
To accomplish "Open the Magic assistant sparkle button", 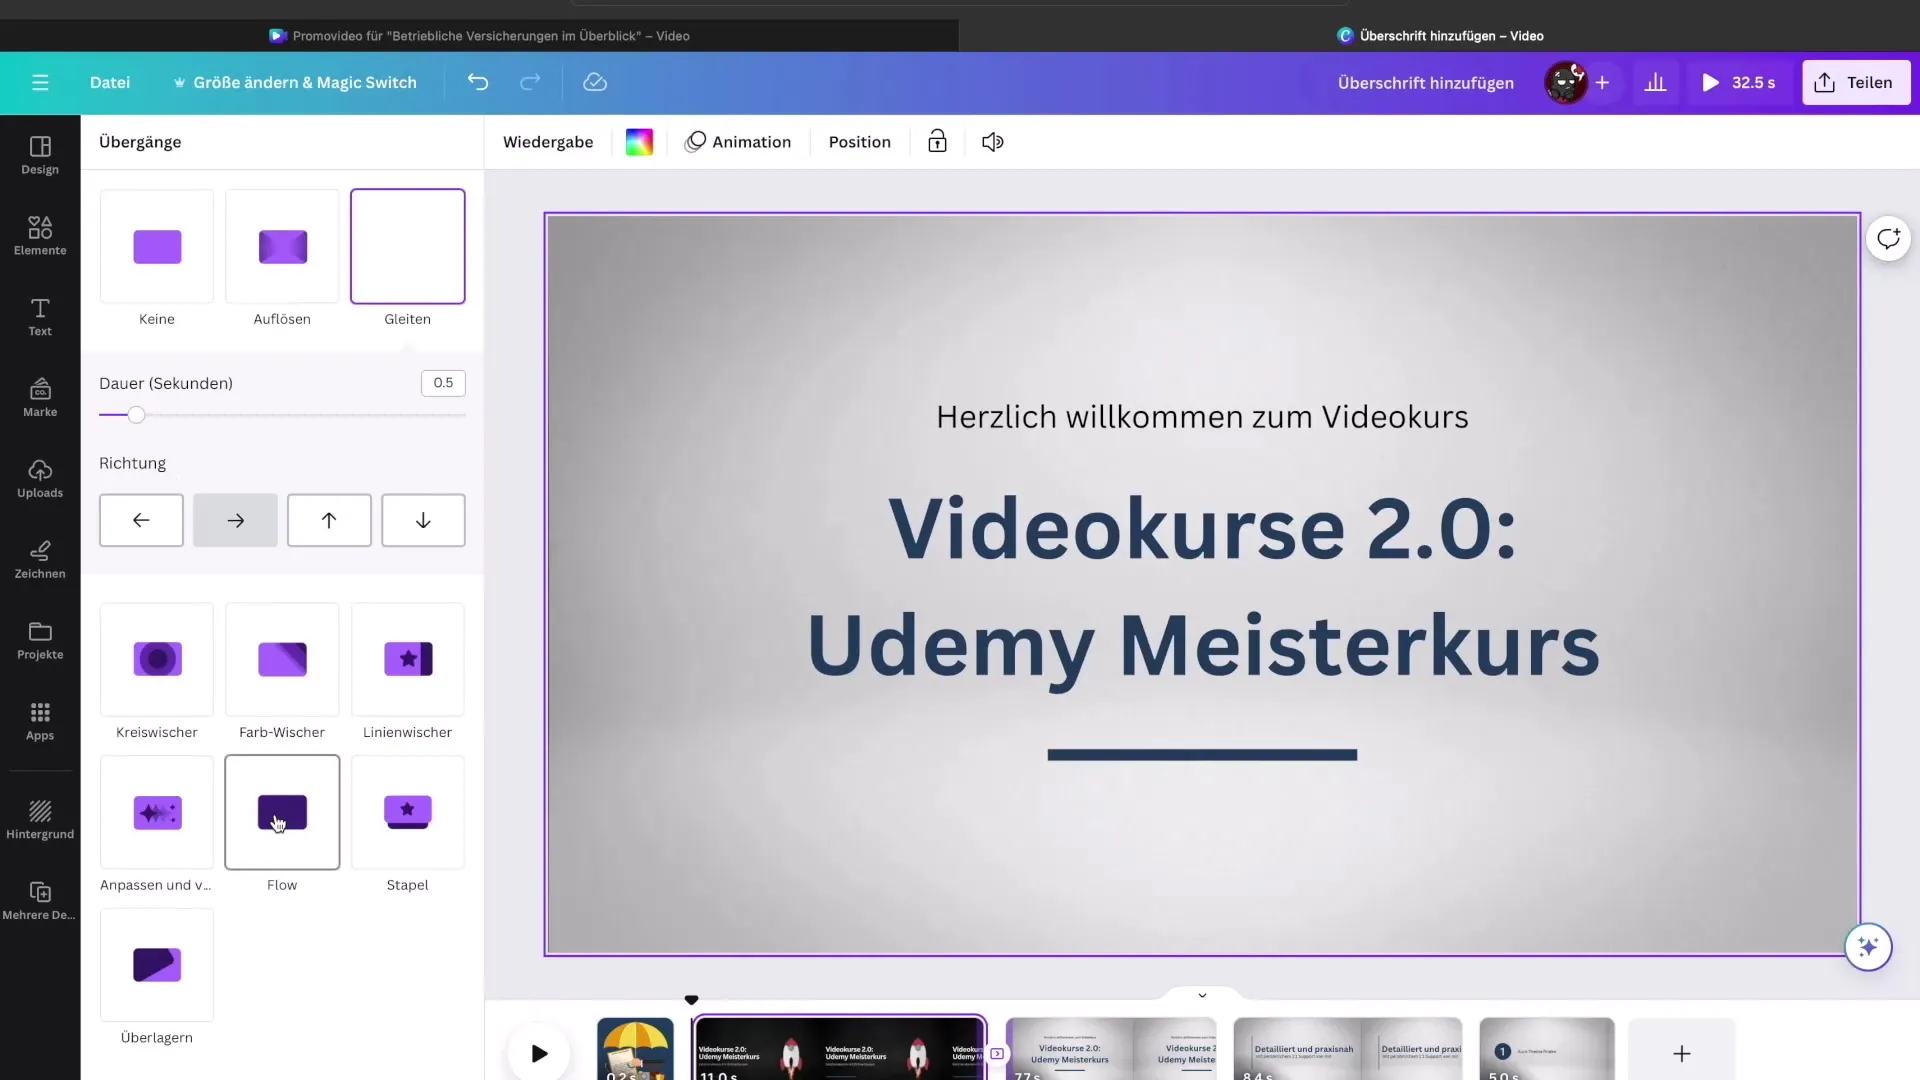I will coord(1868,947).
